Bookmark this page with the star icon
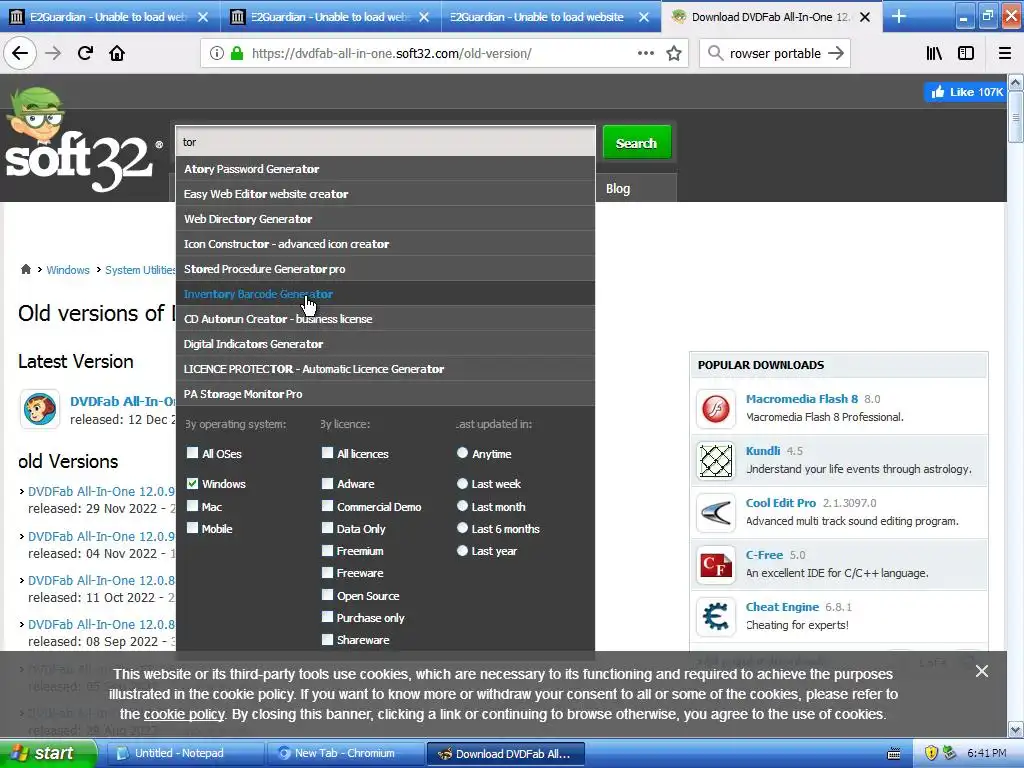This screenshot has height=768, width=1024. 674,54
